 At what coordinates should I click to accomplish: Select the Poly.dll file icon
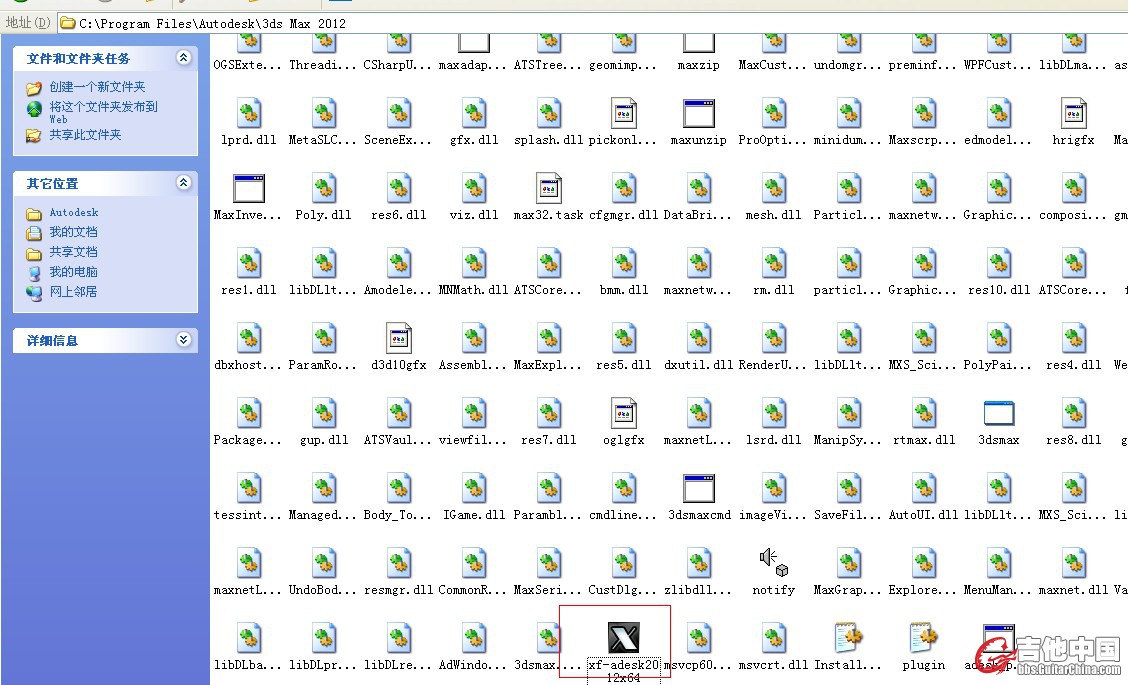point(324,189)
